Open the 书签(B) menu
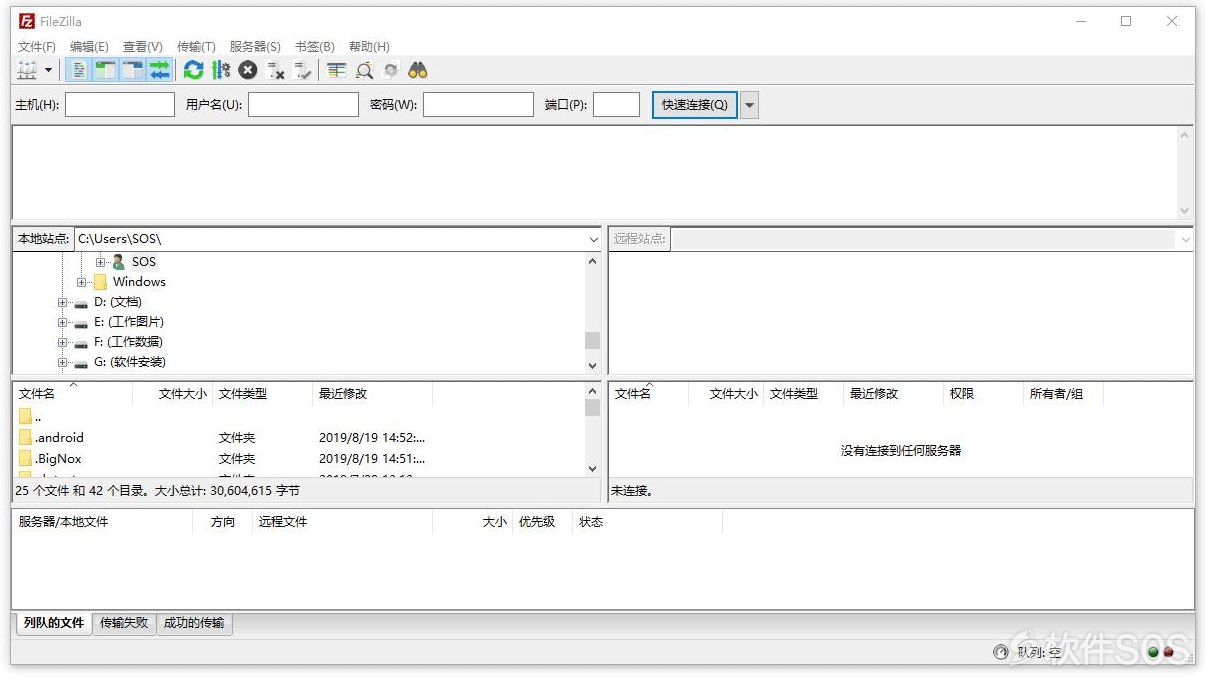 click(315, 46)
